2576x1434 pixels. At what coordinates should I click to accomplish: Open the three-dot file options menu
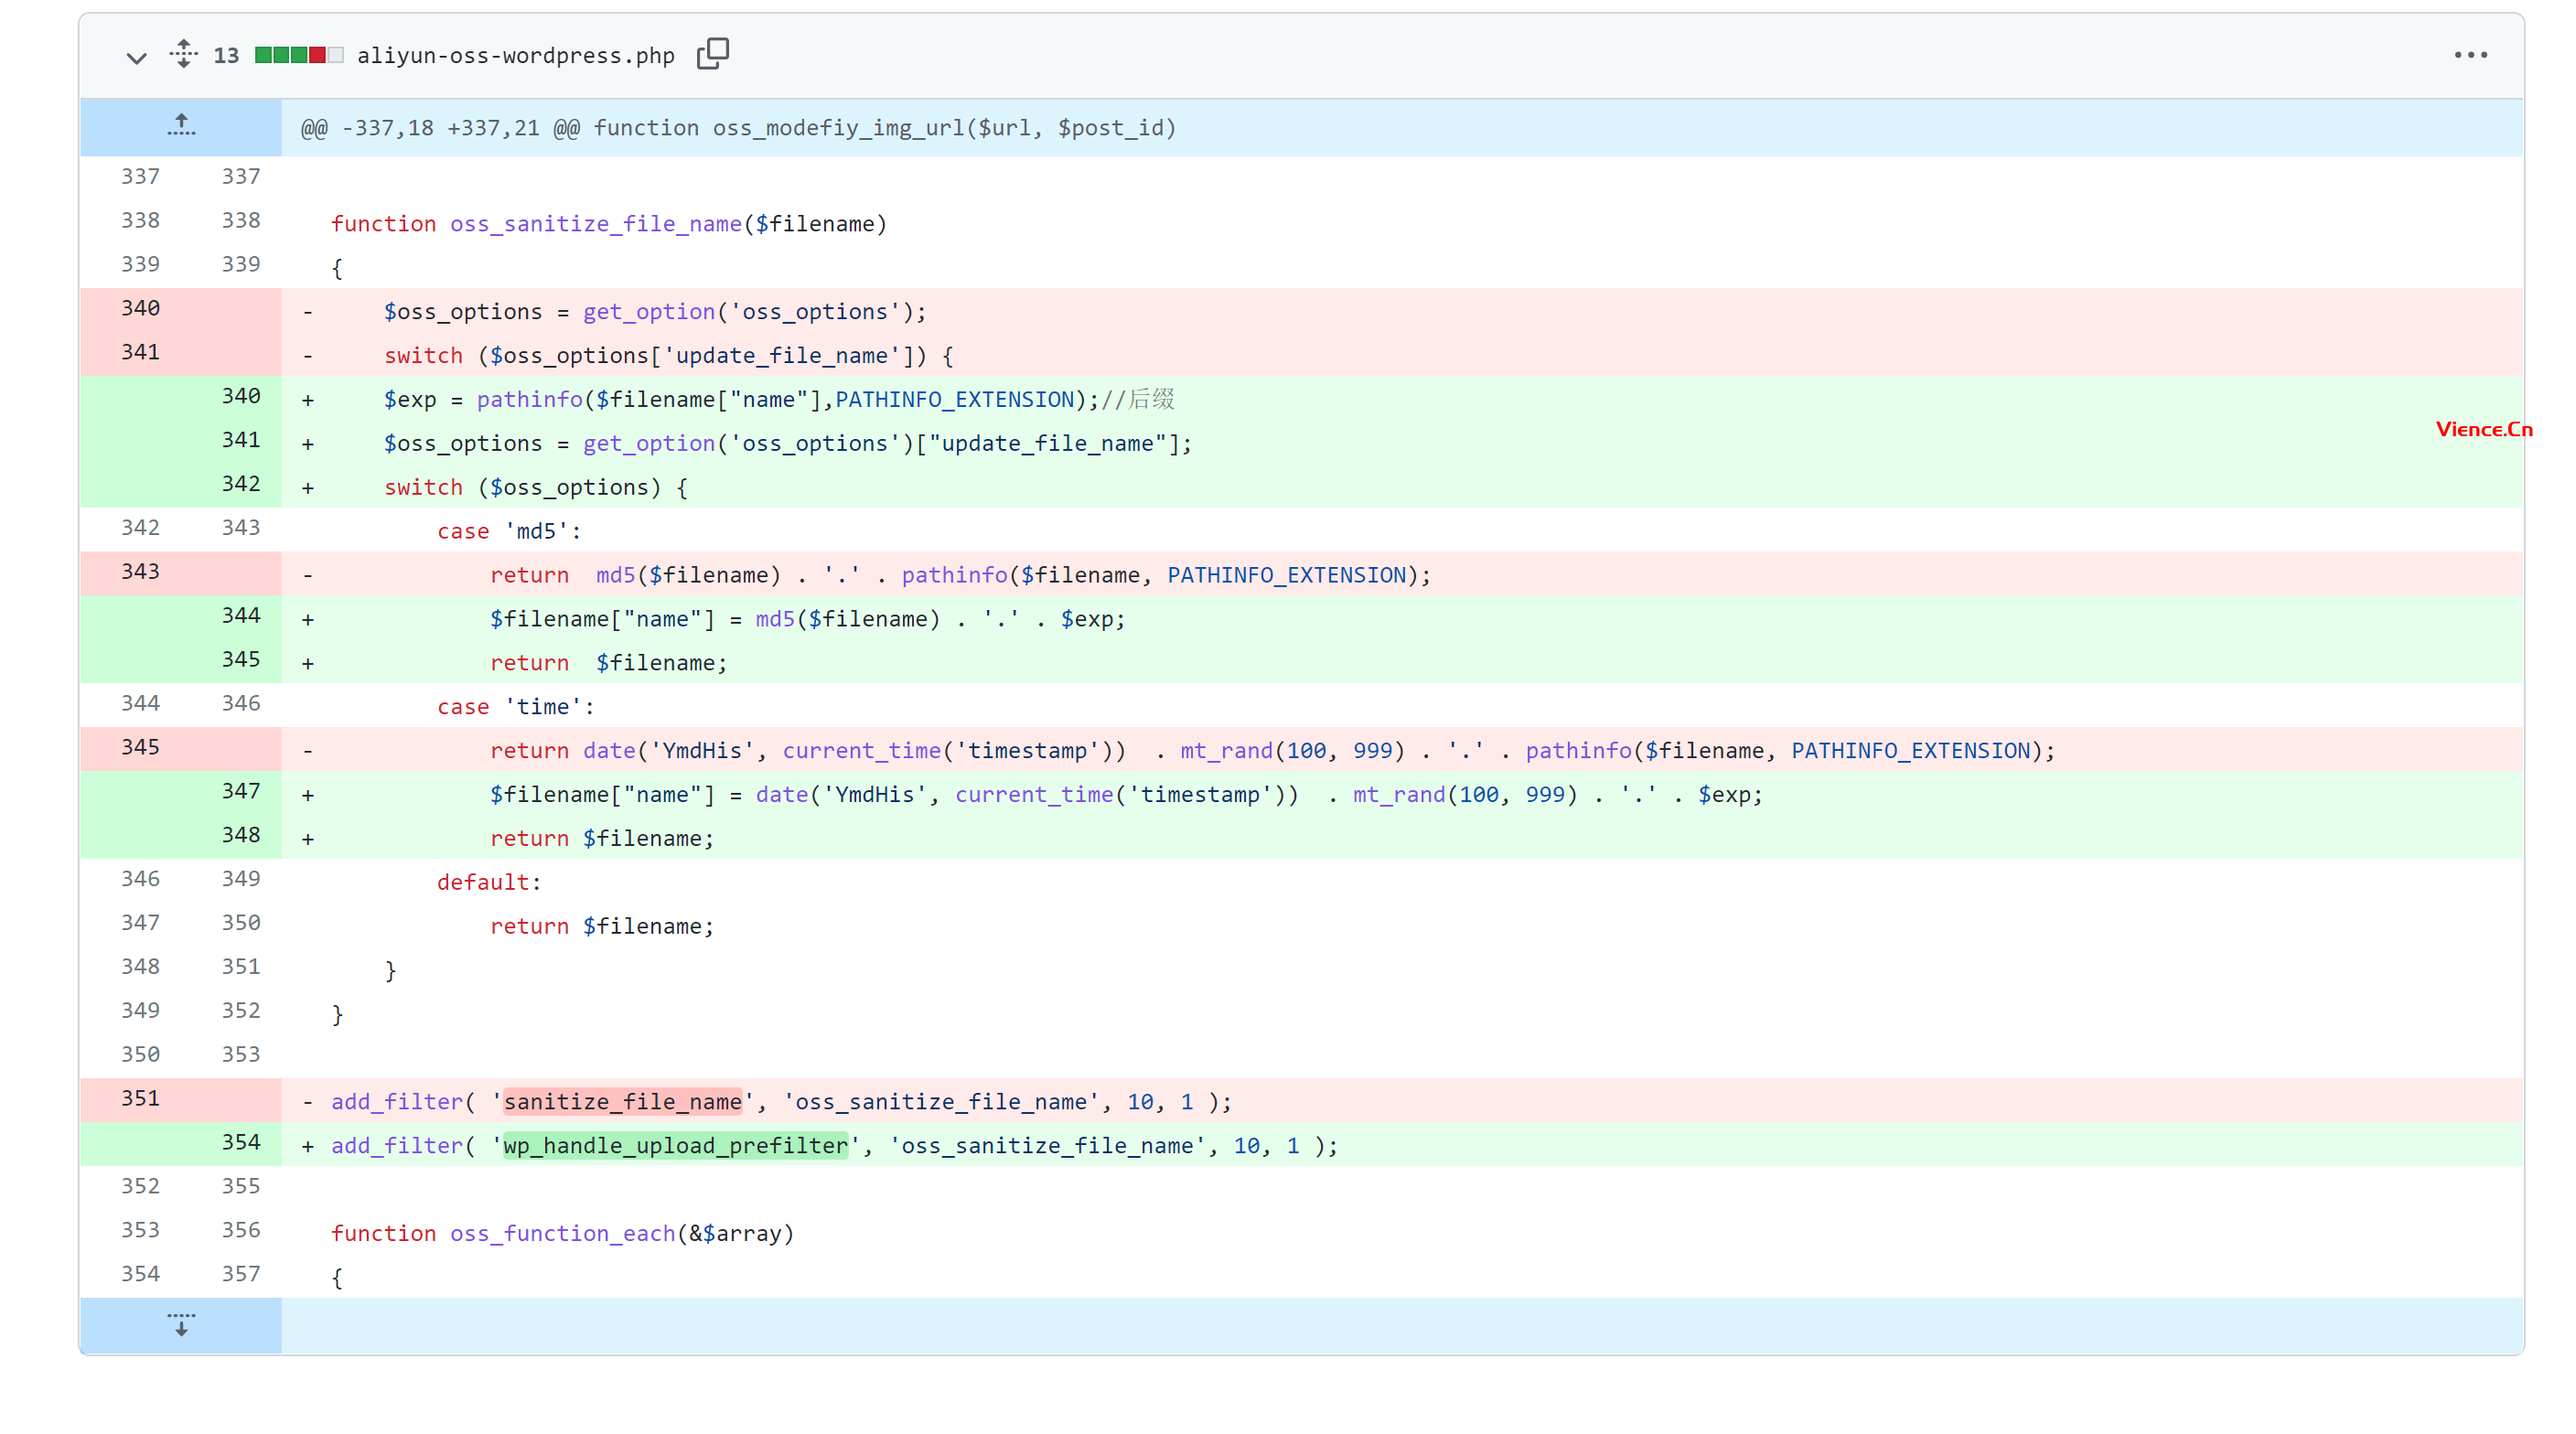2470,55
